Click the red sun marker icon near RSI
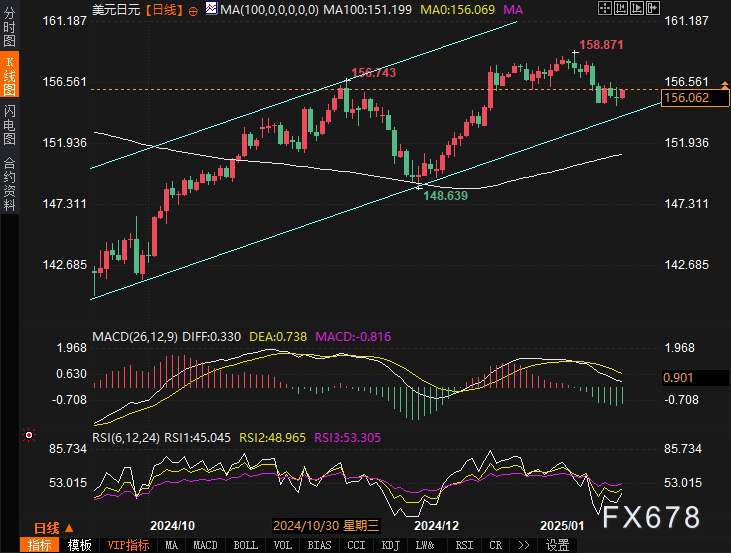This screenshot has width=731, height=553. coord(29,435)
